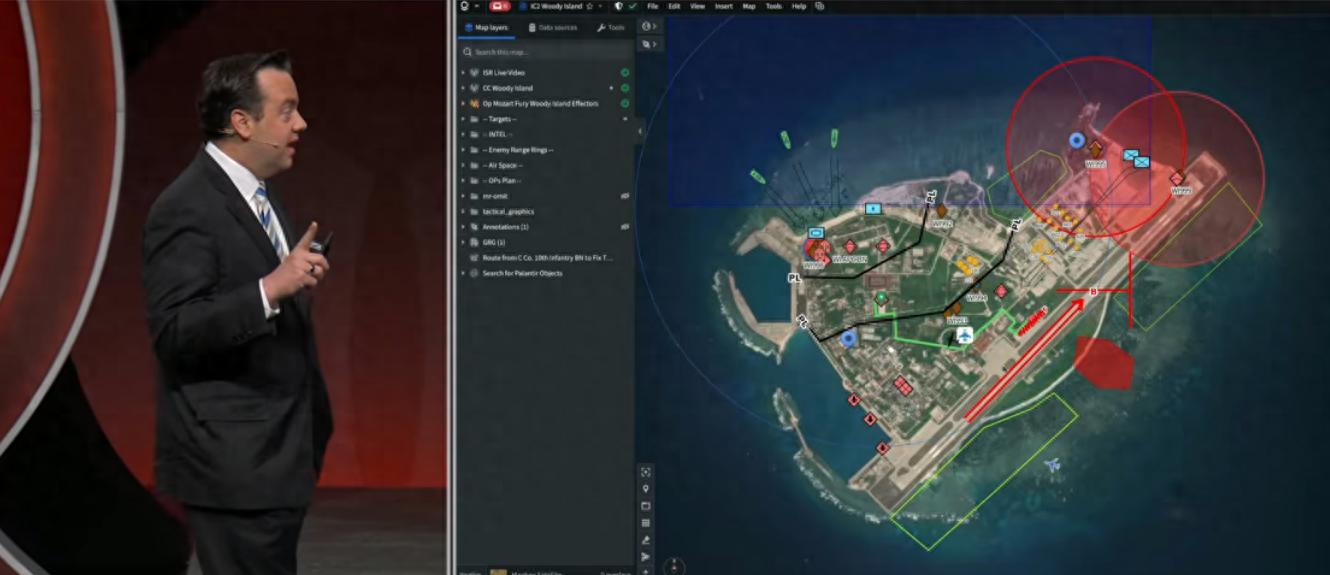Click the location pin tool icon
This screenshot has width=1330, height=575.
646,489
